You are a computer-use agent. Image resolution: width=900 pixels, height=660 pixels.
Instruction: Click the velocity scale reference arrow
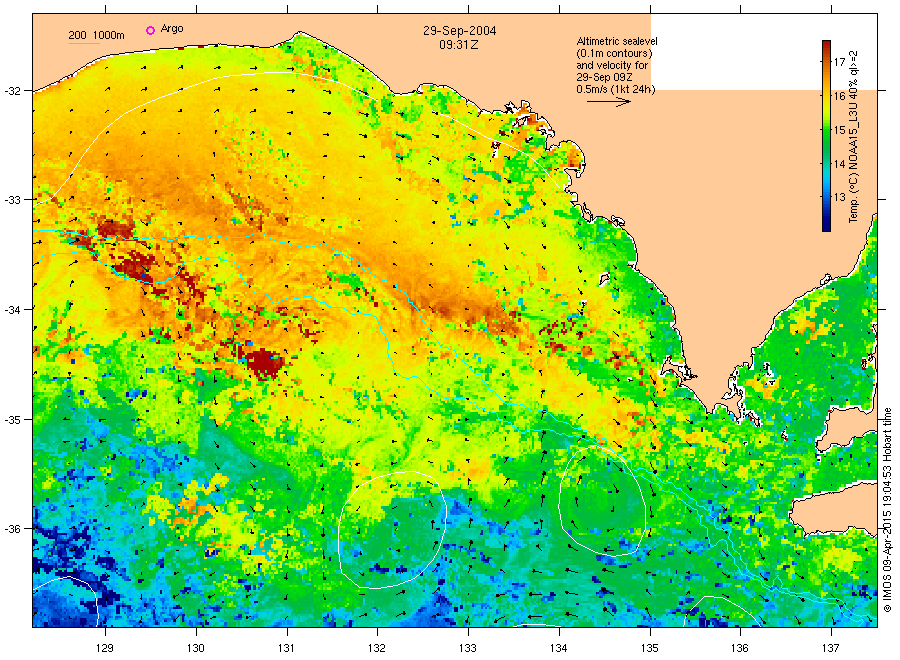coord(609,102)
